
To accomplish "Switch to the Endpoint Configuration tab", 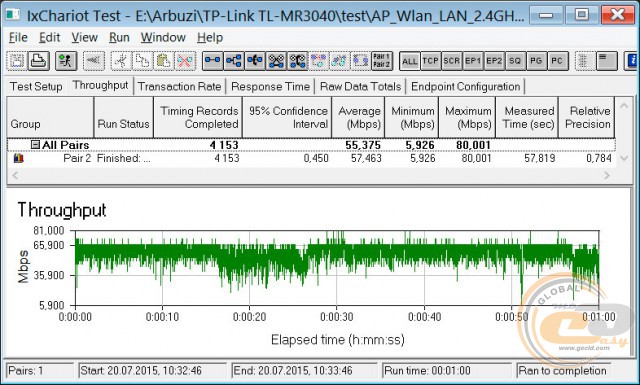I will pyautogui.click(x=465, y=87).
